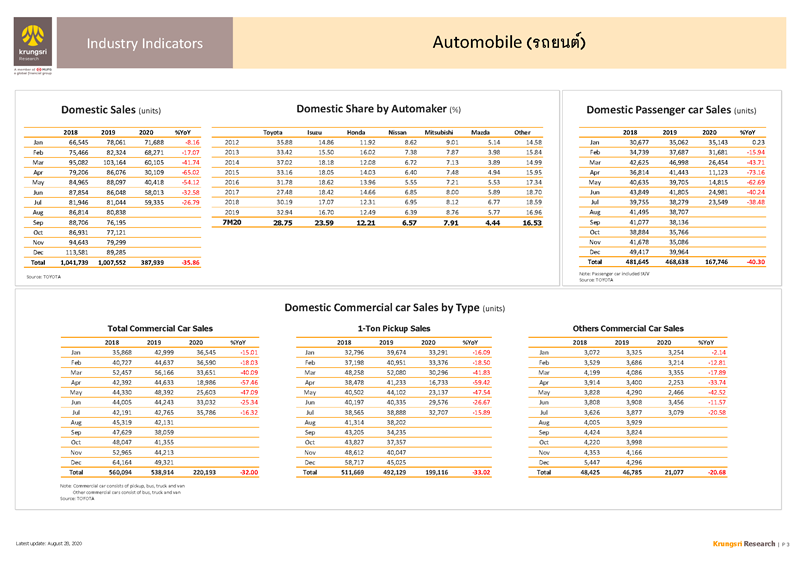
Task: Select the Domestic Passenger car Sales heading
Action: 675,109
